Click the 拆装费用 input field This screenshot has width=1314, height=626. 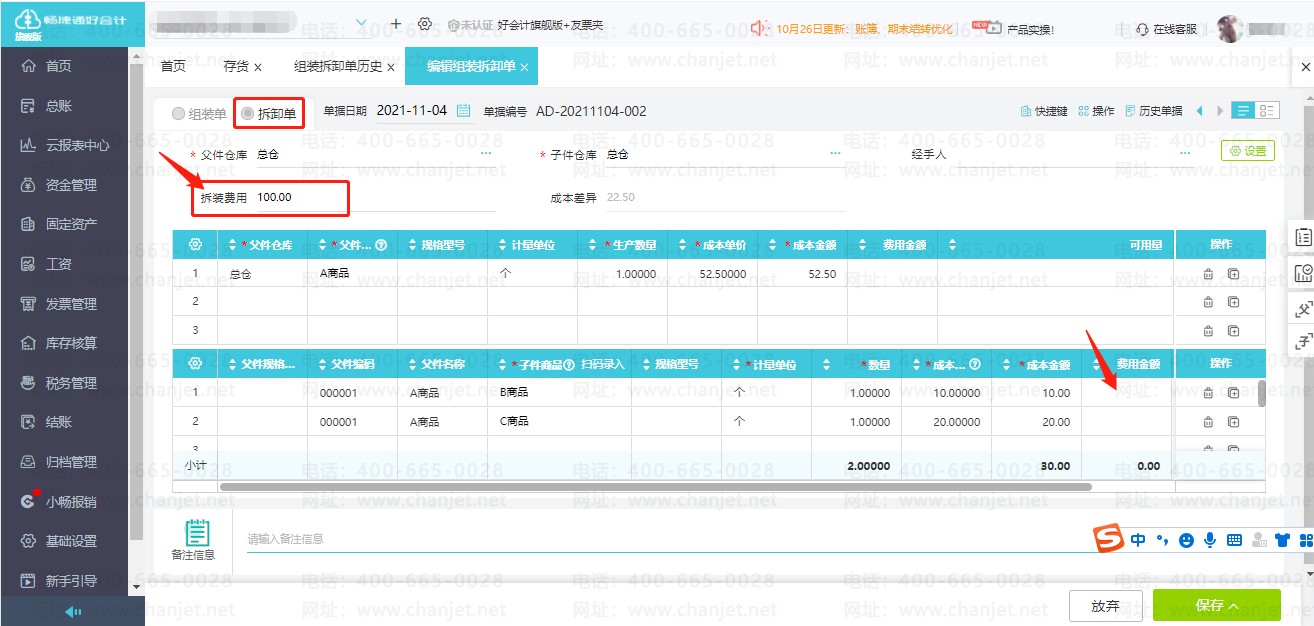point(300,198)
